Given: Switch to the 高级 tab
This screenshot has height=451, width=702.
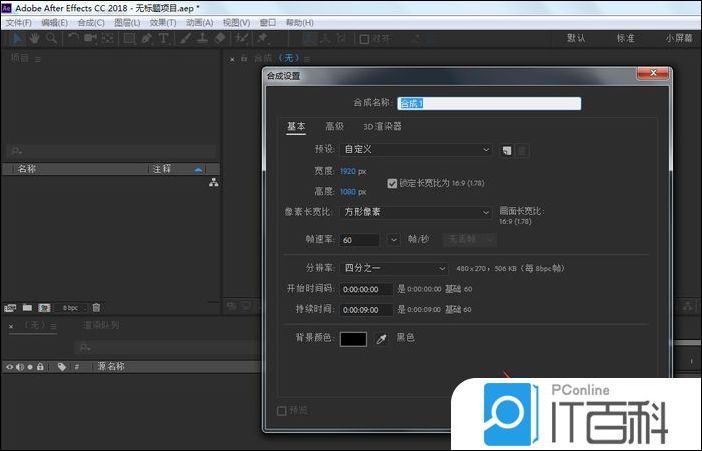Looking at the screenshot, I should [x=334, y=127].
